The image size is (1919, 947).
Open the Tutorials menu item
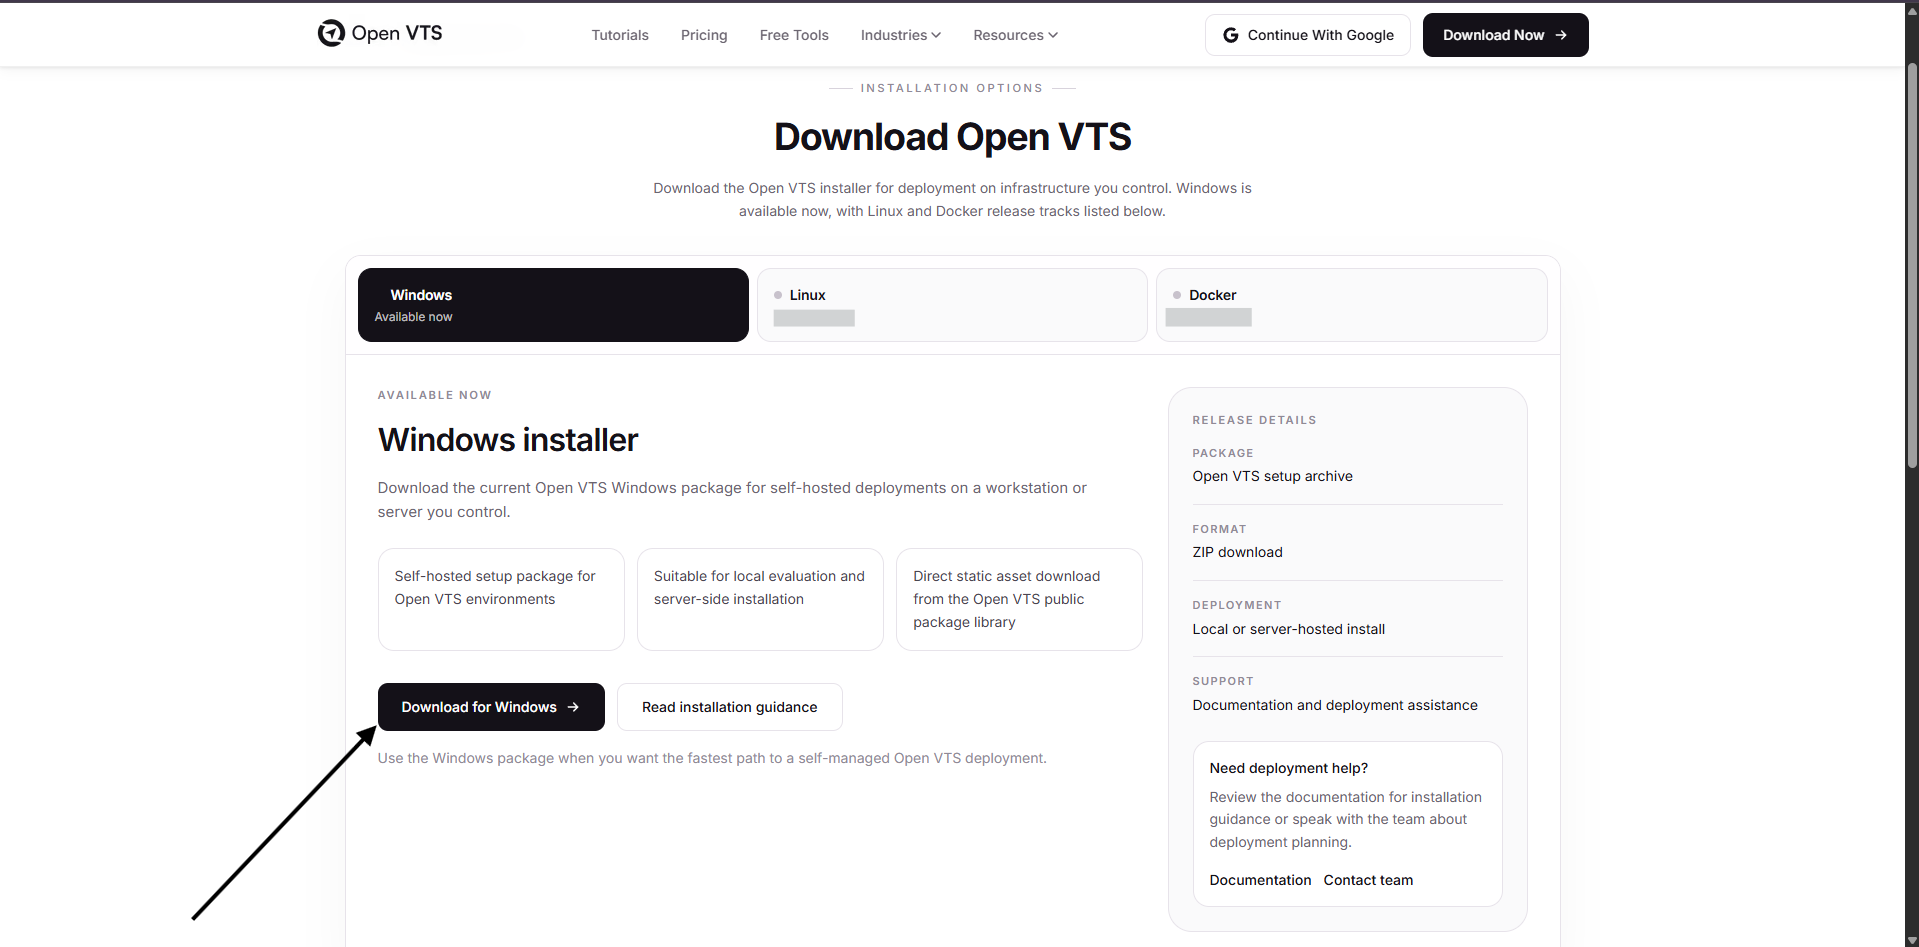pos(620,35)
